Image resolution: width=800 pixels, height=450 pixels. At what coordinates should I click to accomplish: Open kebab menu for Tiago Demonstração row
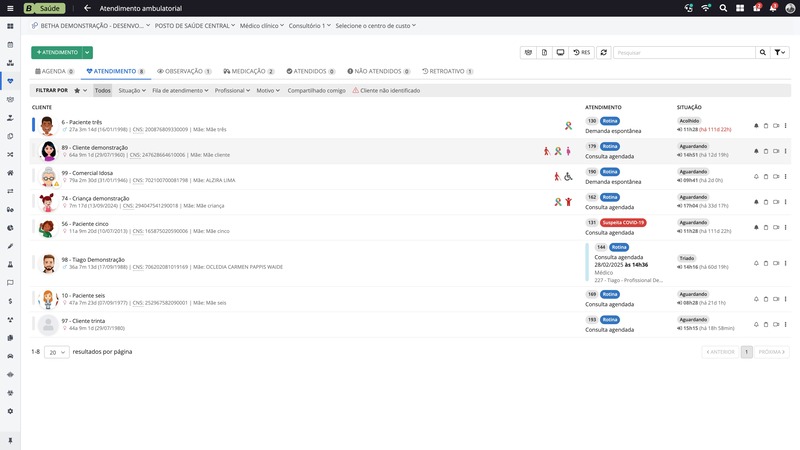786,263
